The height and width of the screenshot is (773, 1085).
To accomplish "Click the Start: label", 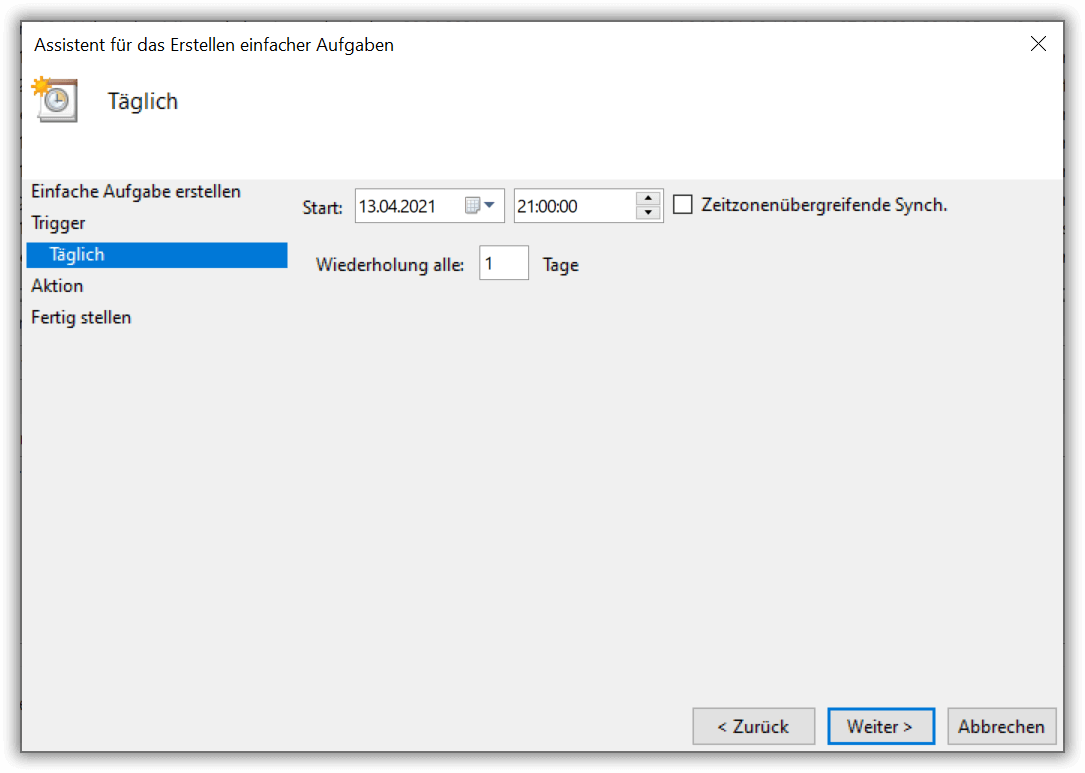I will click(x=322, y=208).
